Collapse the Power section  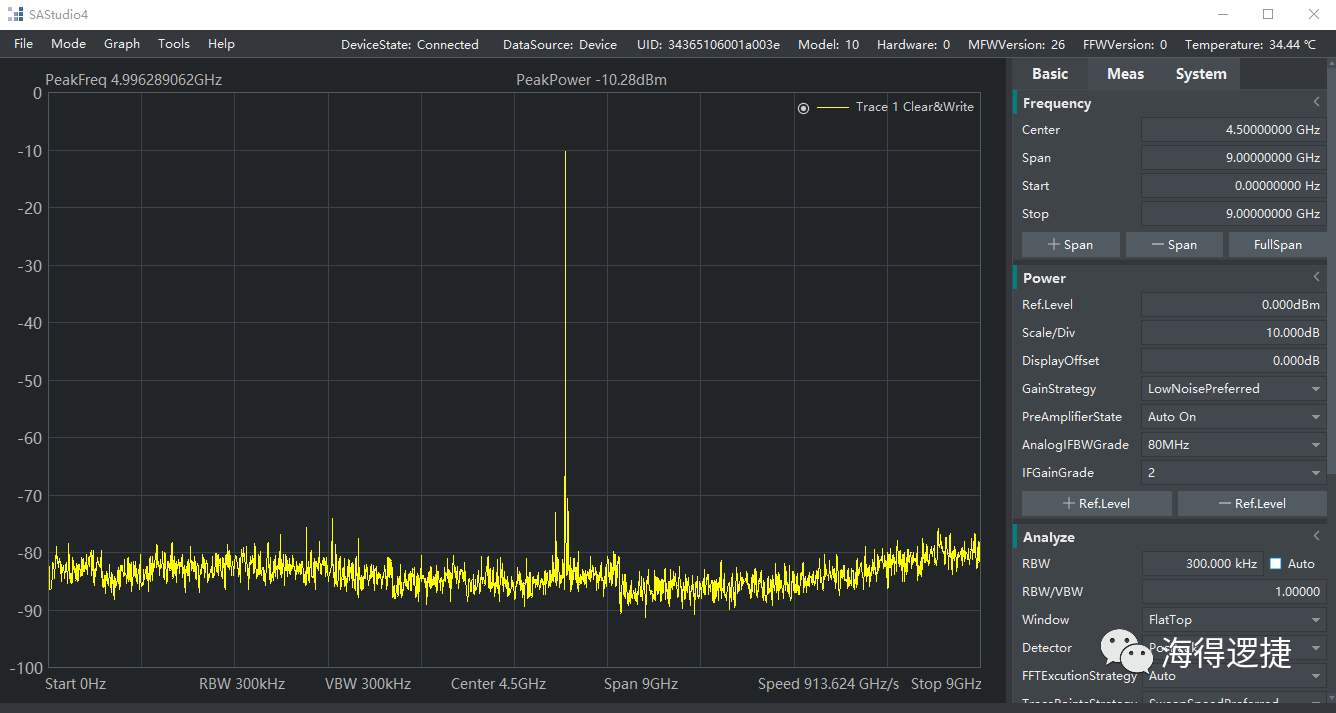pyautogui.click(x=1317, y=278)
